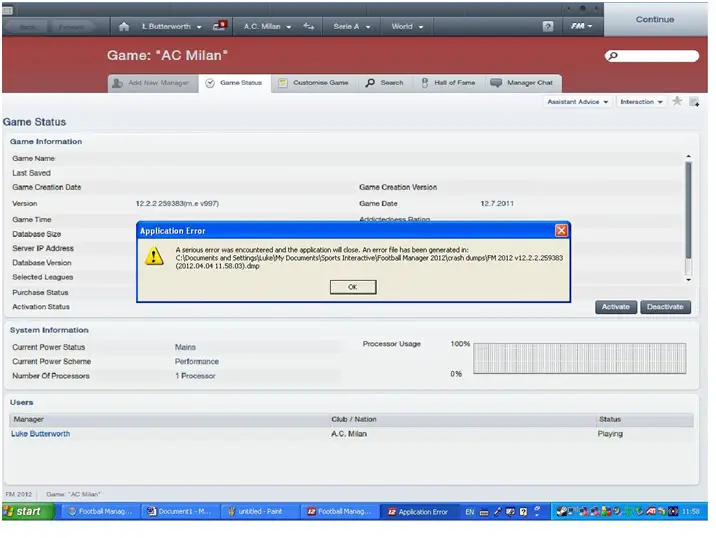The image size is (716, 538).
Task: Open the inbox icon with red notification badge
Action: [x=220, y=26]
